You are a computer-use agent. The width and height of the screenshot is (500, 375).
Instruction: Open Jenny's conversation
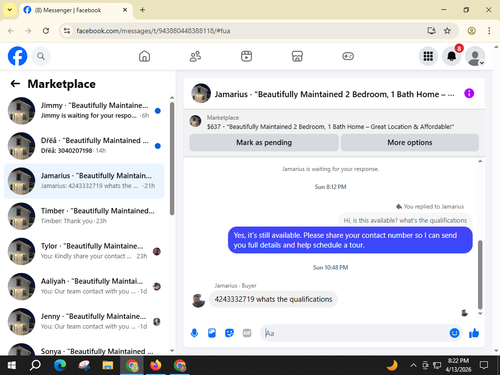[84, 322]
